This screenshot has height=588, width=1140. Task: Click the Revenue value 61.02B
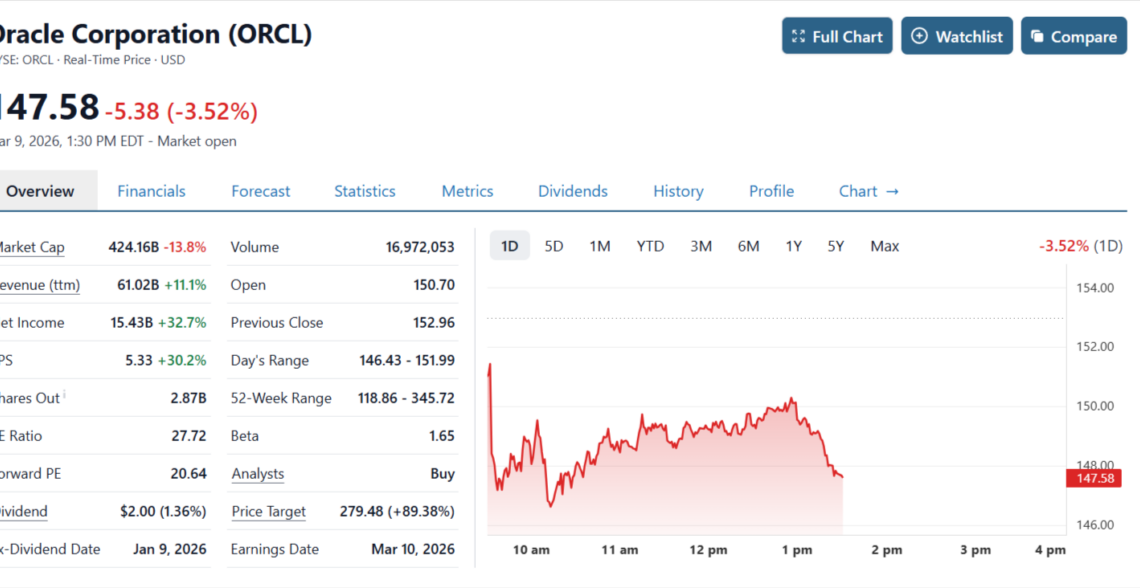(x=138, y=286)
